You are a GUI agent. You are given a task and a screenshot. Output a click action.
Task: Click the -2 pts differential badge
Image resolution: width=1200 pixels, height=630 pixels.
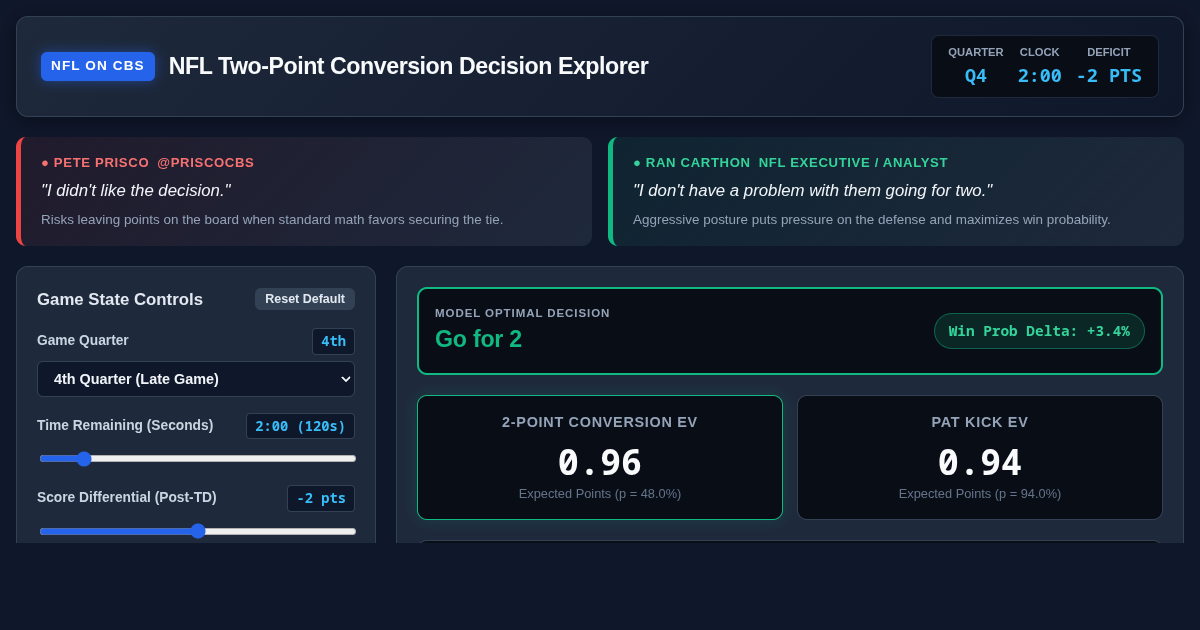click(x=321, y=498)
